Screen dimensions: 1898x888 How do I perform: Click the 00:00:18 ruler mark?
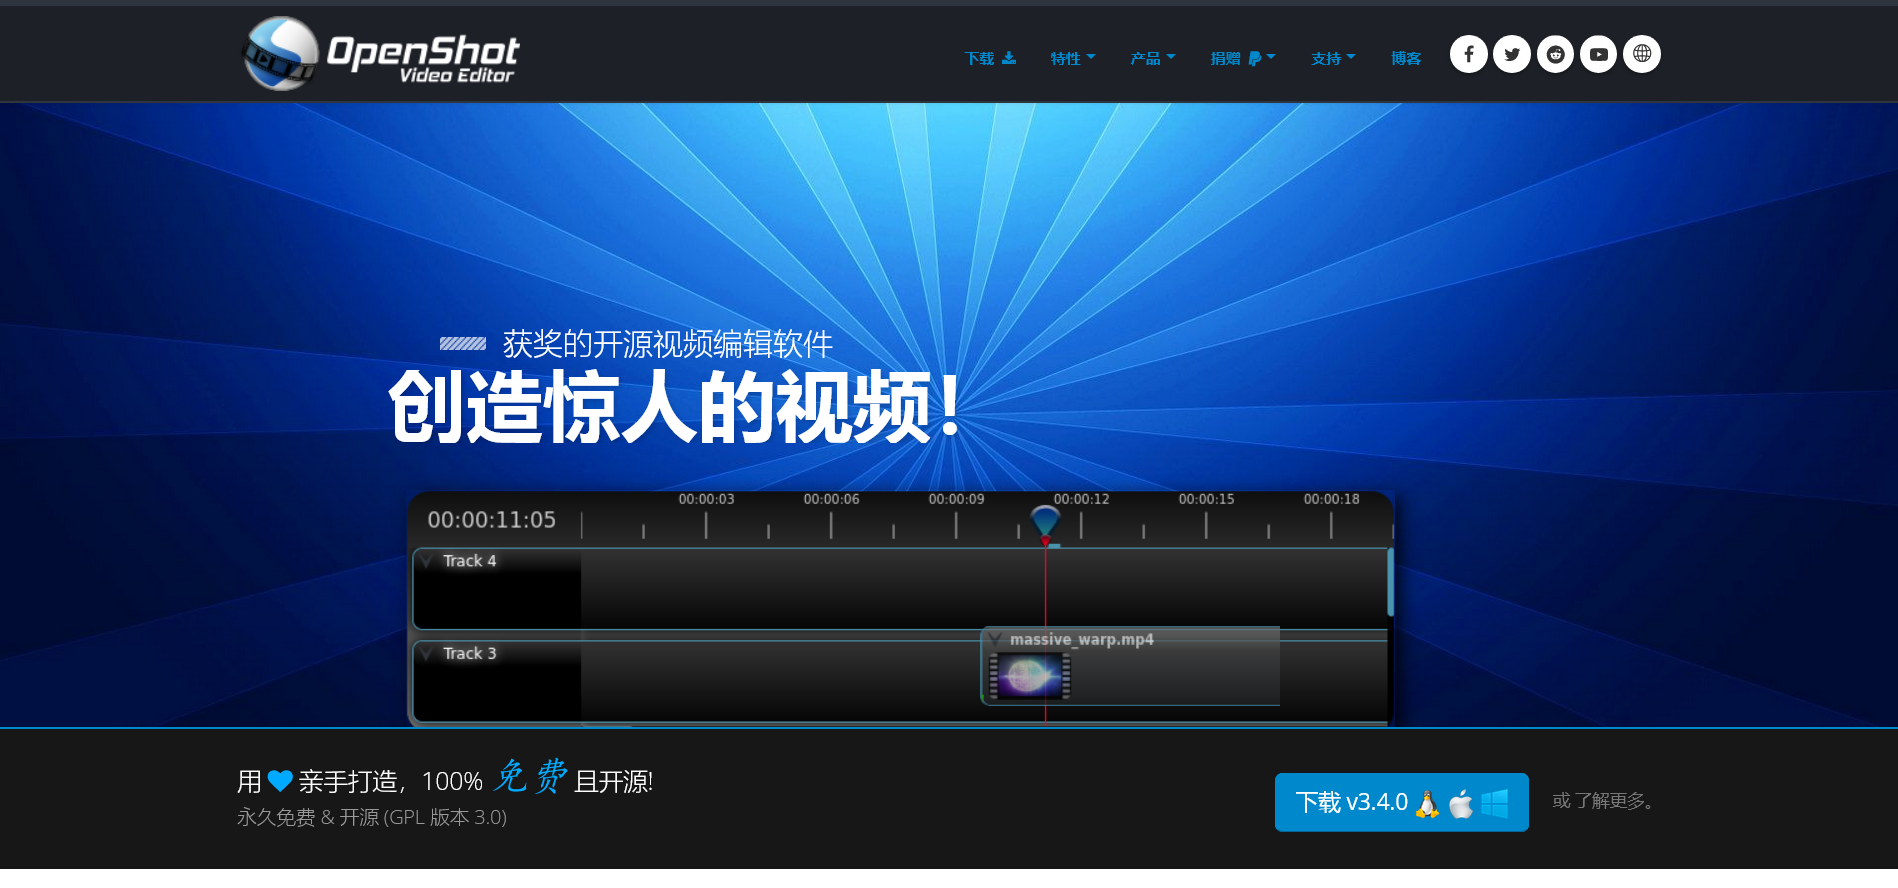click(1331, 499)
